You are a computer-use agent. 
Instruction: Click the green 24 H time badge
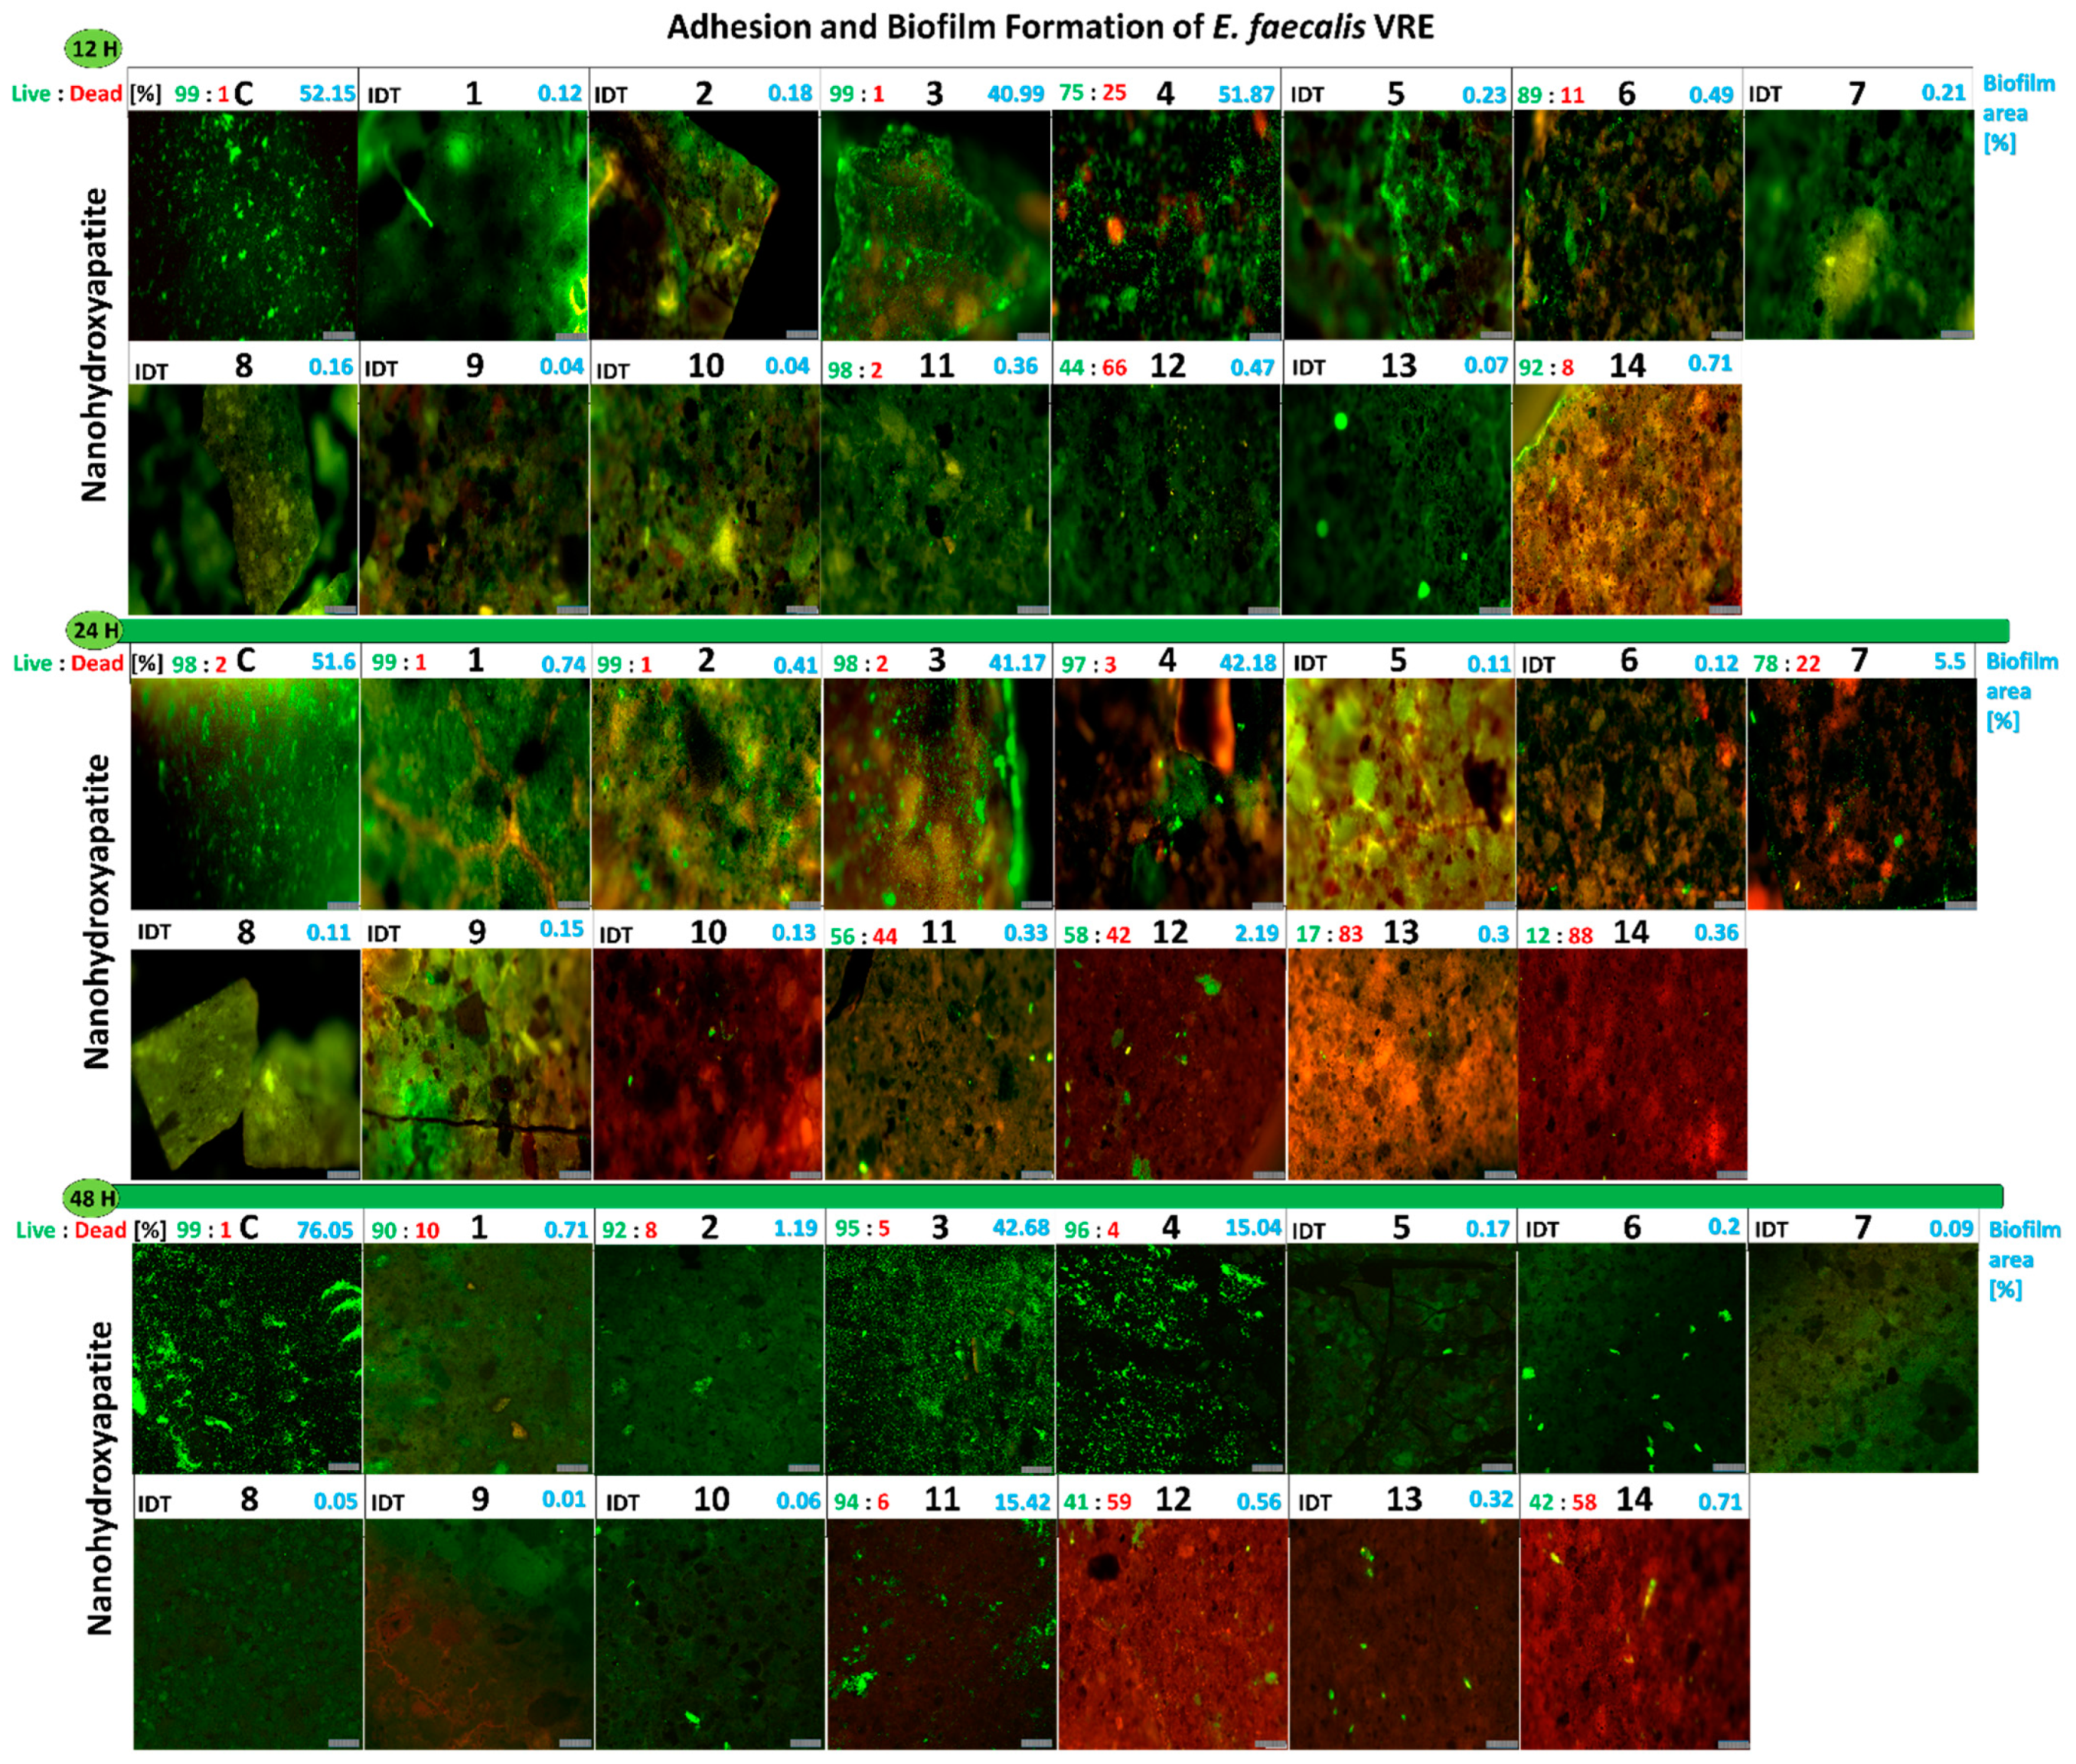pos(94,630)
